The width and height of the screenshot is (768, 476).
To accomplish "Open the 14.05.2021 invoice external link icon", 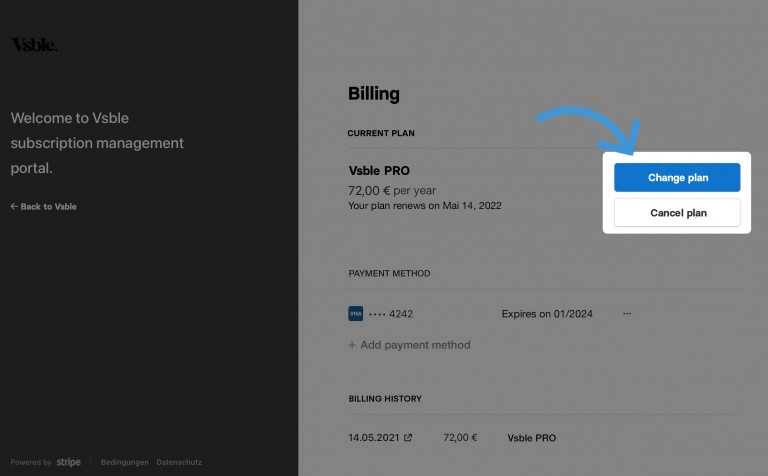I will [408, 437].
